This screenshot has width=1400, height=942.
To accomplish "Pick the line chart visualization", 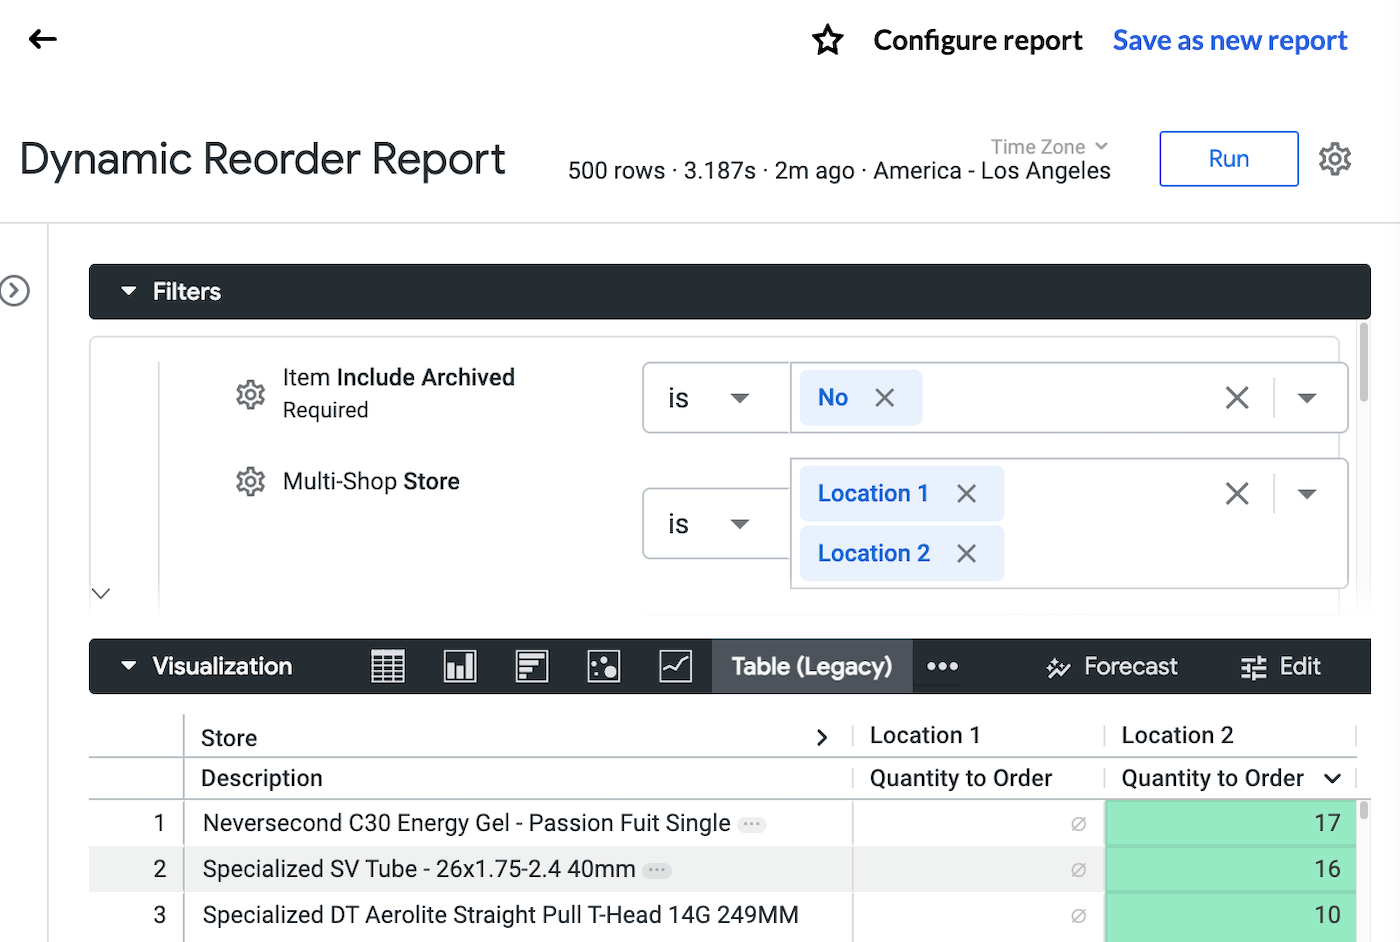I will (x=676, y=666).
